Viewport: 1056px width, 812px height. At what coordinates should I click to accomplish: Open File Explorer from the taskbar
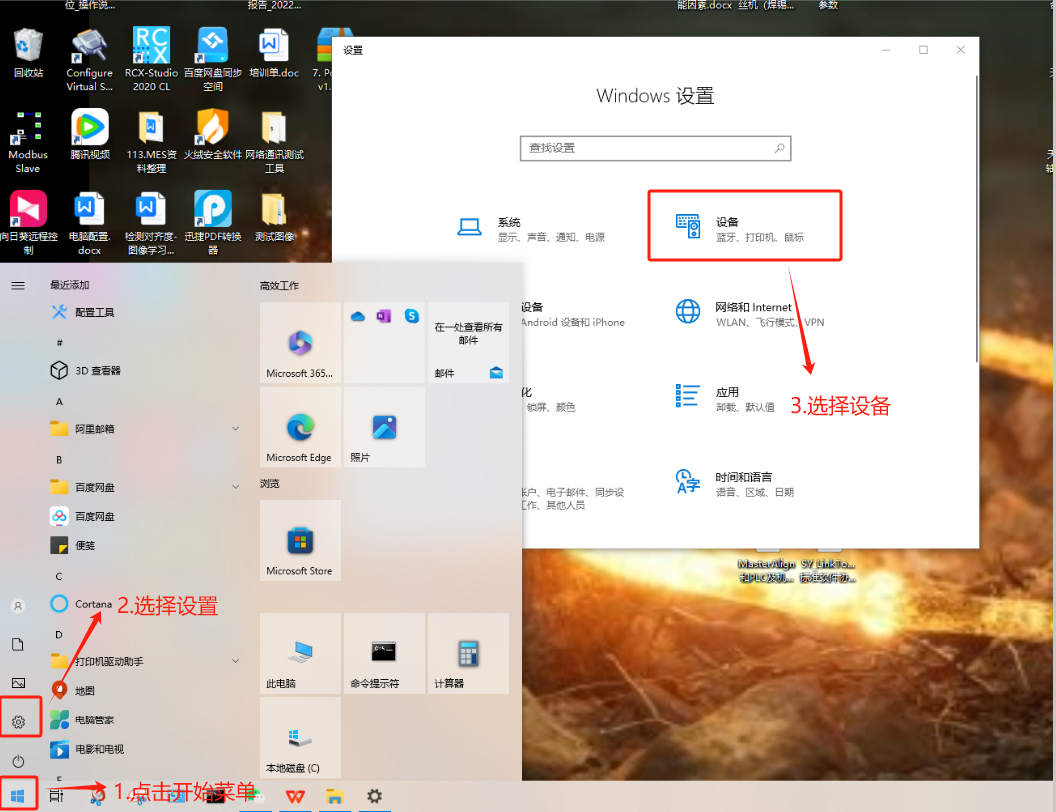(334, 796)
